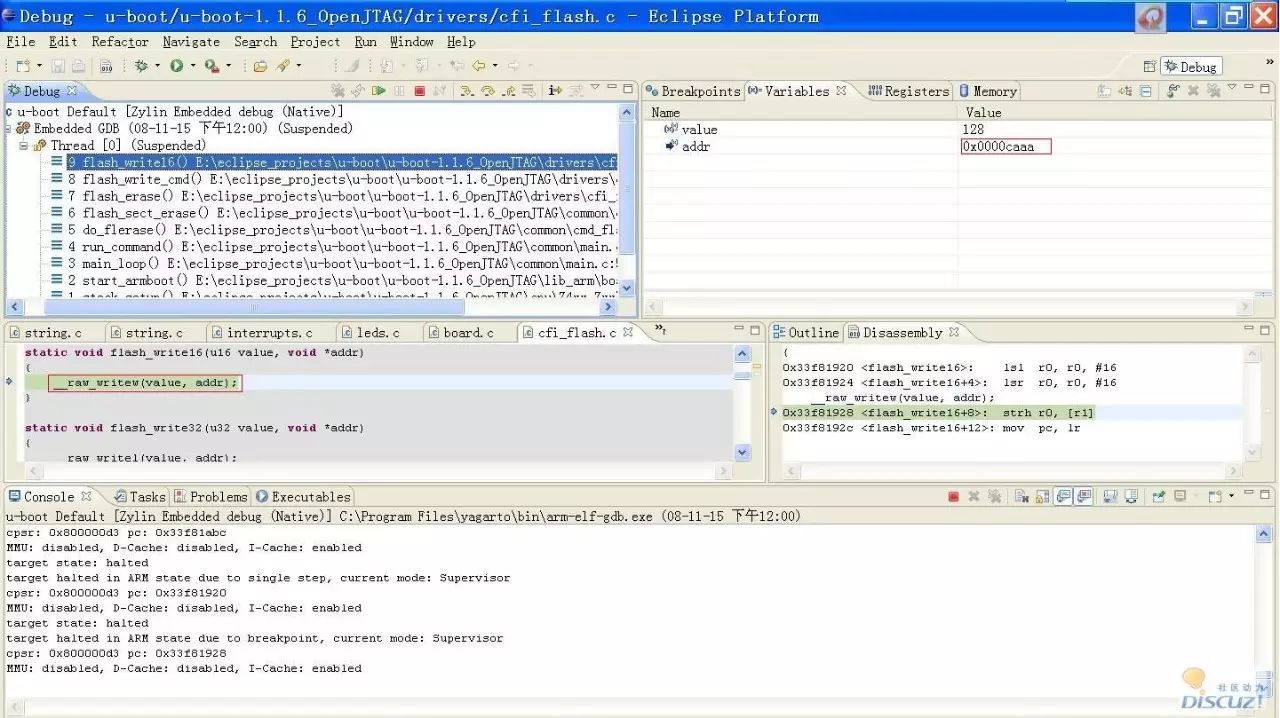Collapse all variables in Variables view
Viewport: 1280px width, 718px height.
pyautogui.click(x=1146, y=91)
